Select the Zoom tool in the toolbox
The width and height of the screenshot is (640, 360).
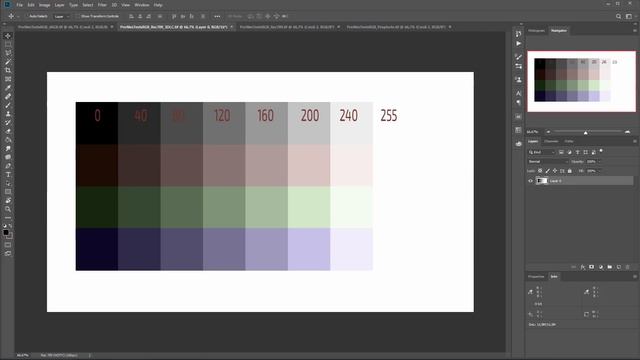pos(8,209)
